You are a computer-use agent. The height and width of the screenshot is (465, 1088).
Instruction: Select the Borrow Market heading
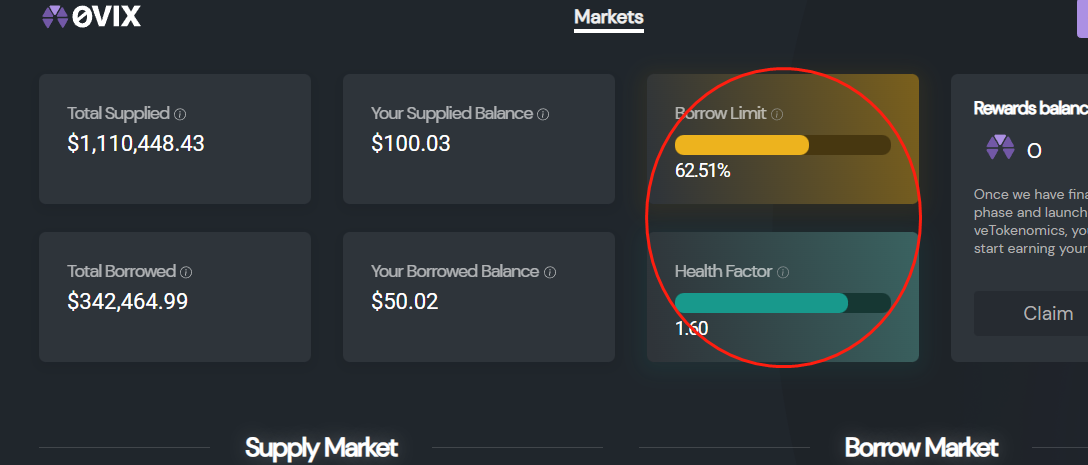pyautogui.click(x=921, y=448)
